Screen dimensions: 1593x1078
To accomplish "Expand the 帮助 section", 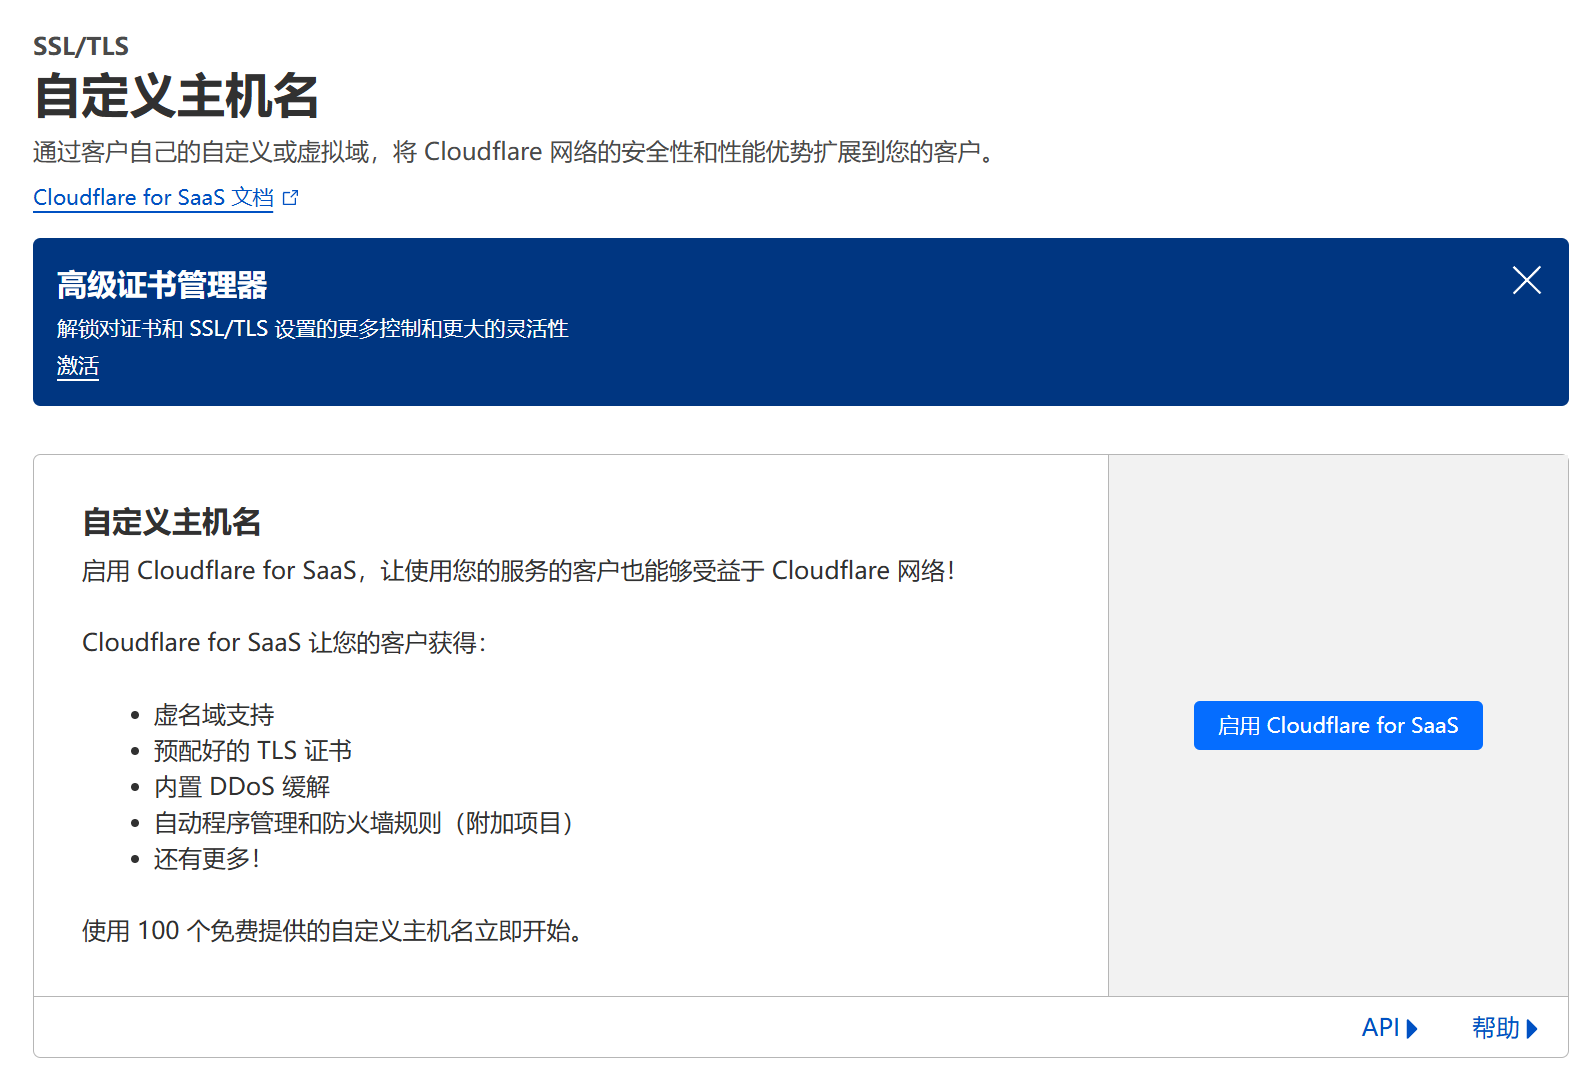I will pos(1505,1028).
